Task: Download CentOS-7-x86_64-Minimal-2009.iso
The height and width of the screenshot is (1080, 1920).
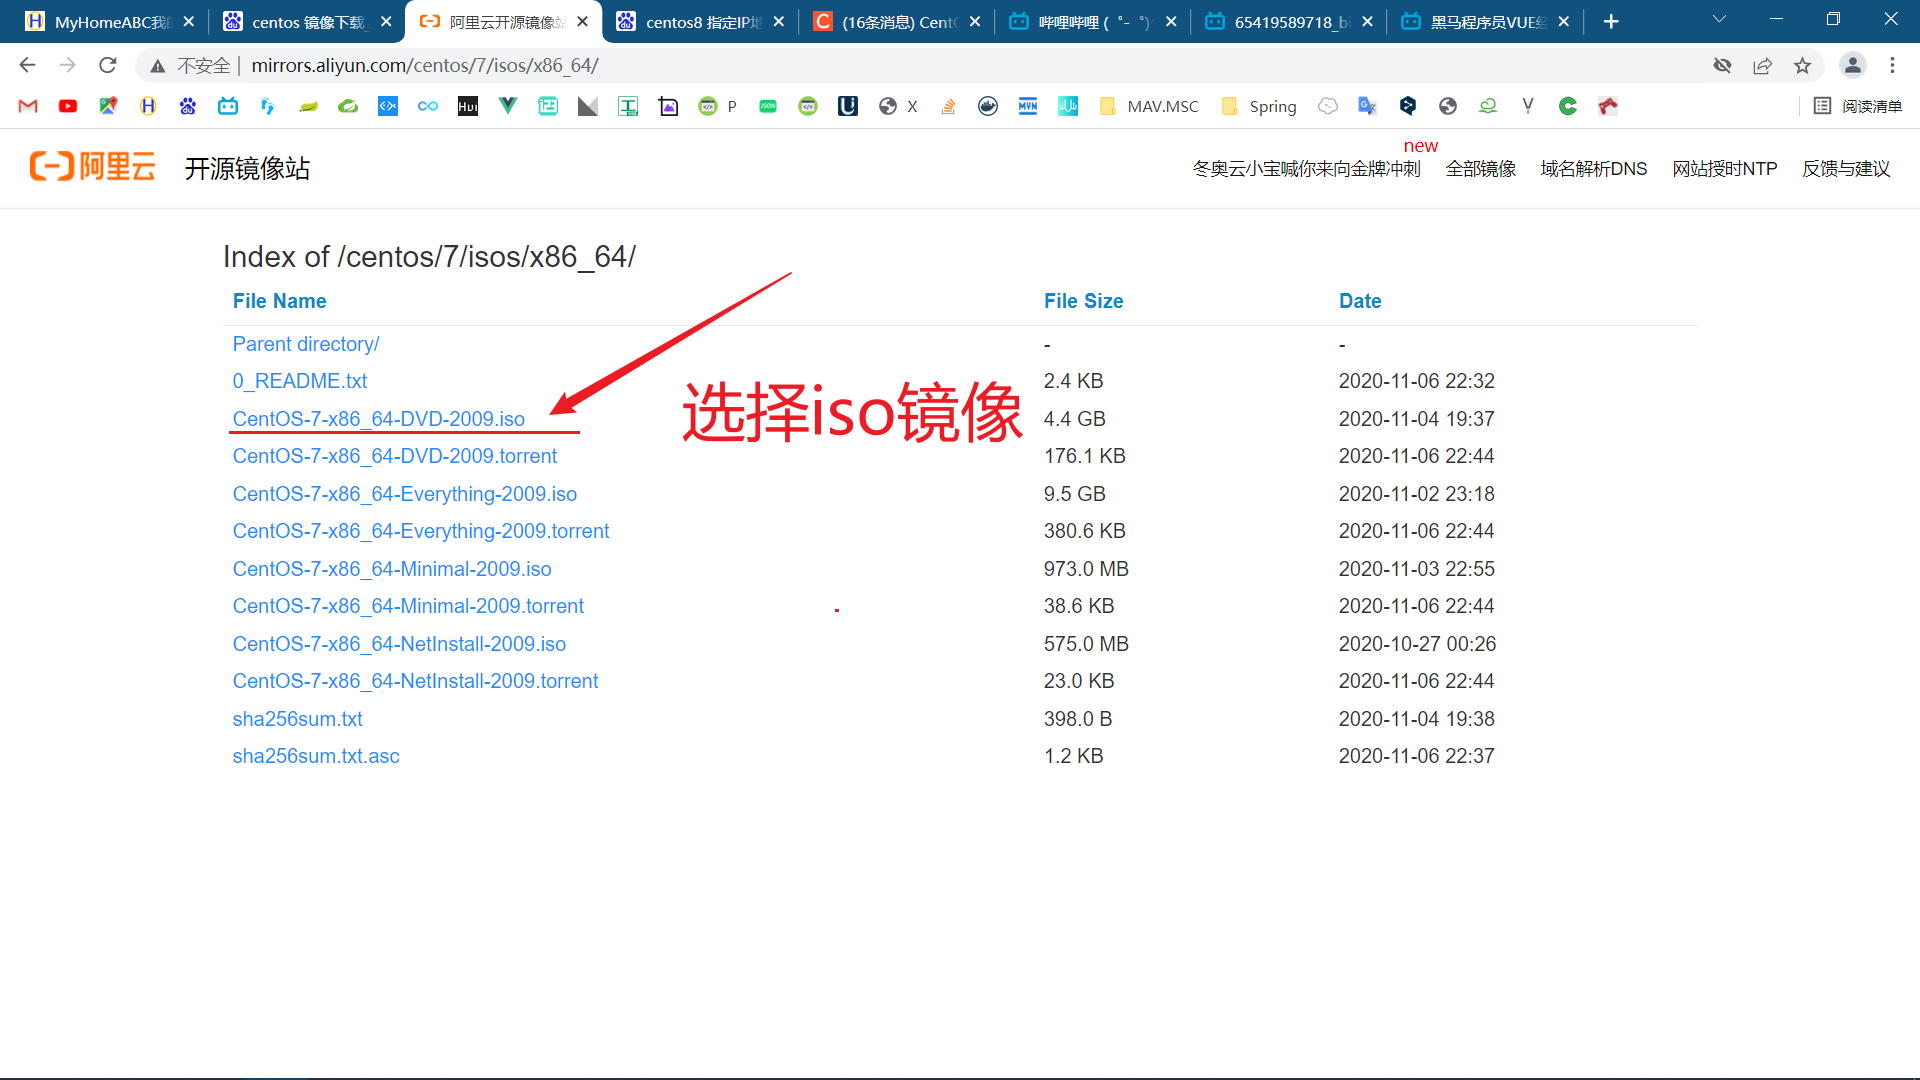Action: tap(392, 569)
